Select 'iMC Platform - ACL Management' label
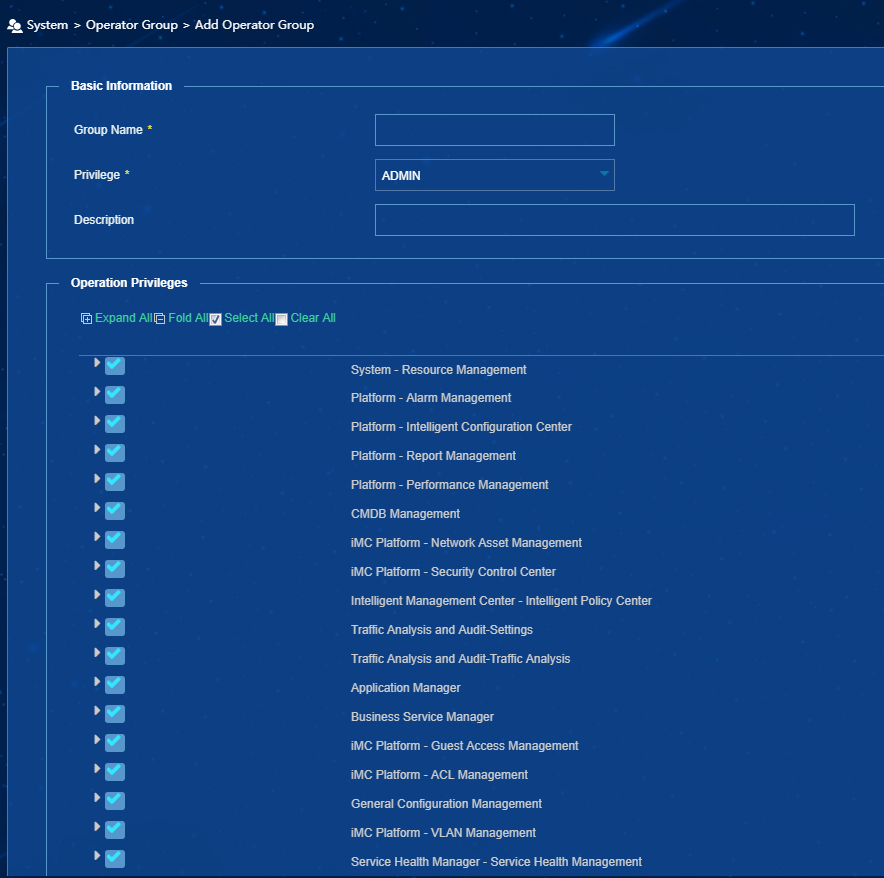 (439, 775)
